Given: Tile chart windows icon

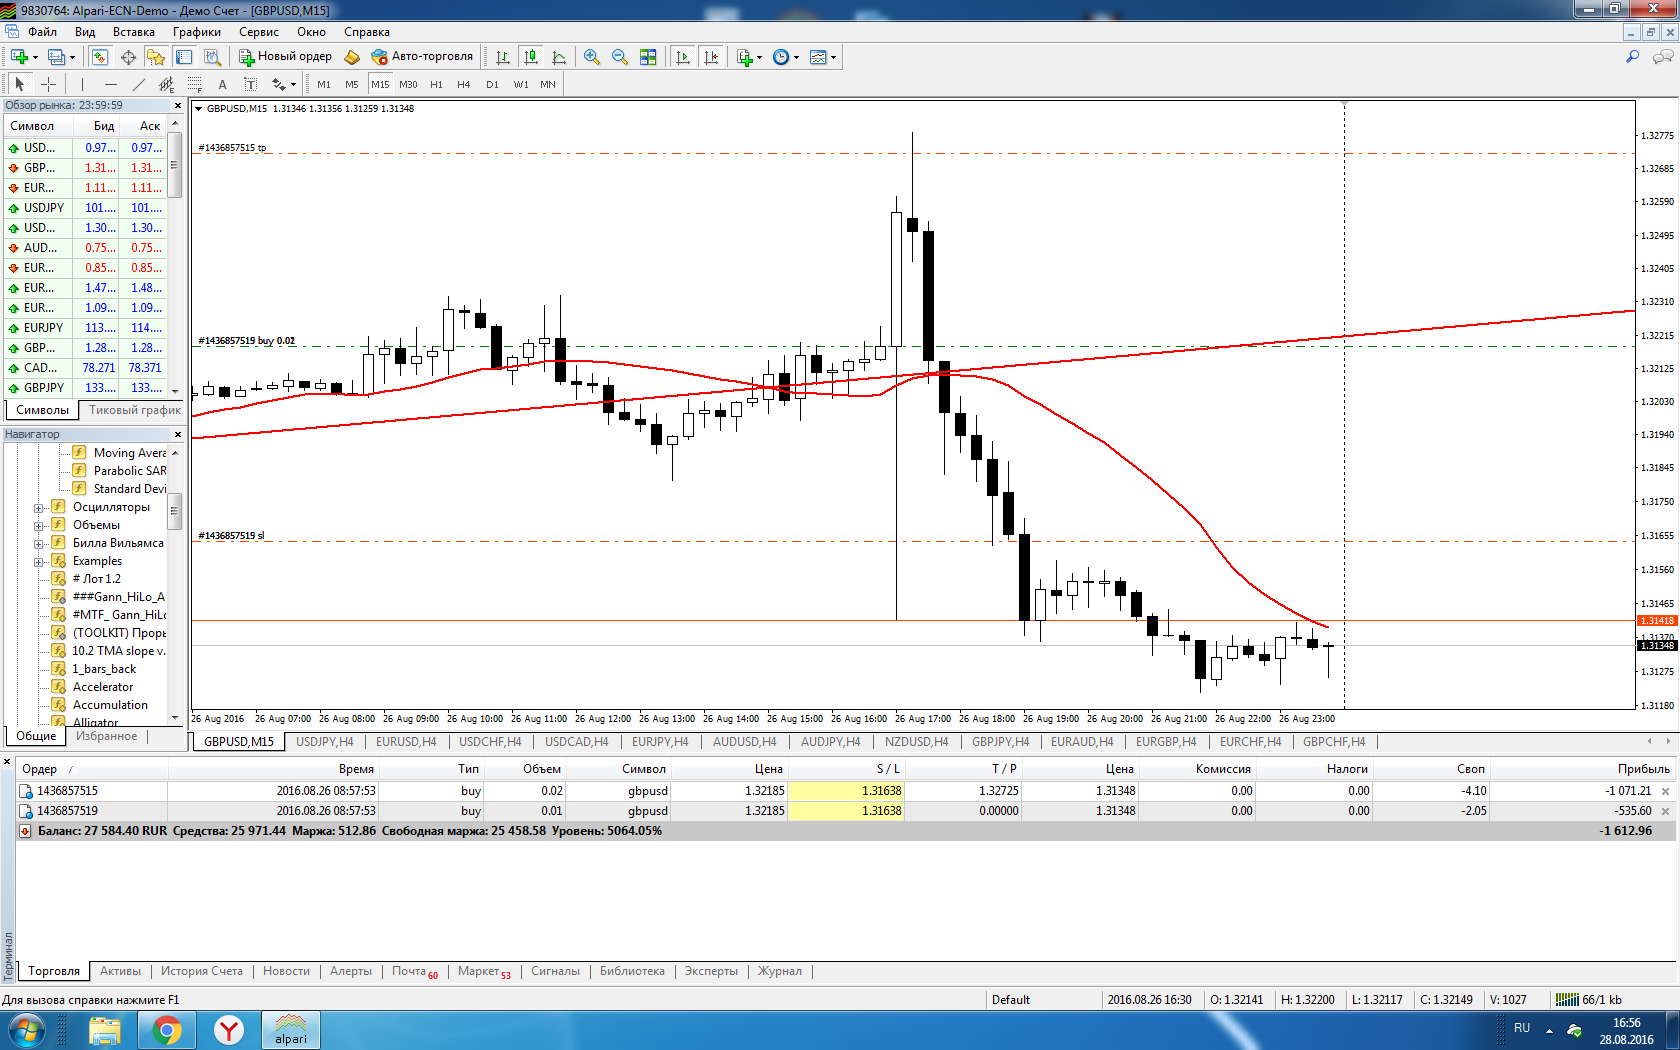Looking at the screenshot, I should click(648, 57).
